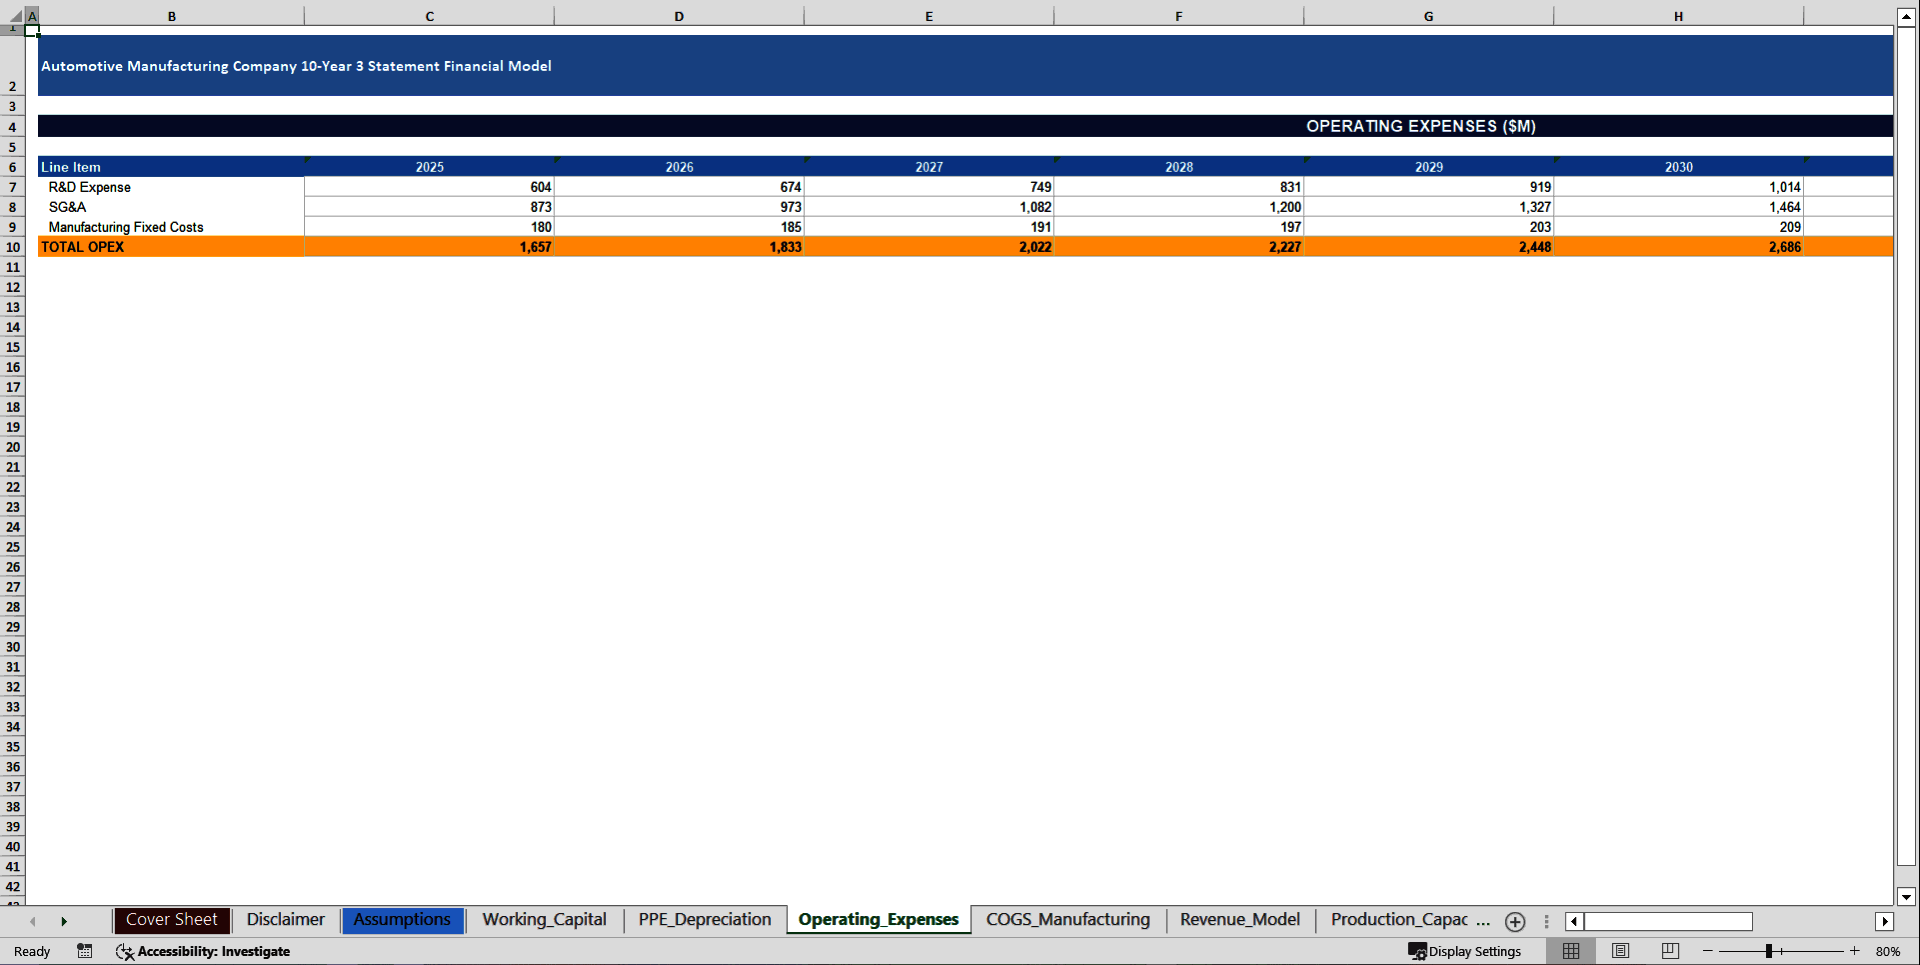
Task: Switch to Normal view in status bar
Action: (x=1570, y=951)
